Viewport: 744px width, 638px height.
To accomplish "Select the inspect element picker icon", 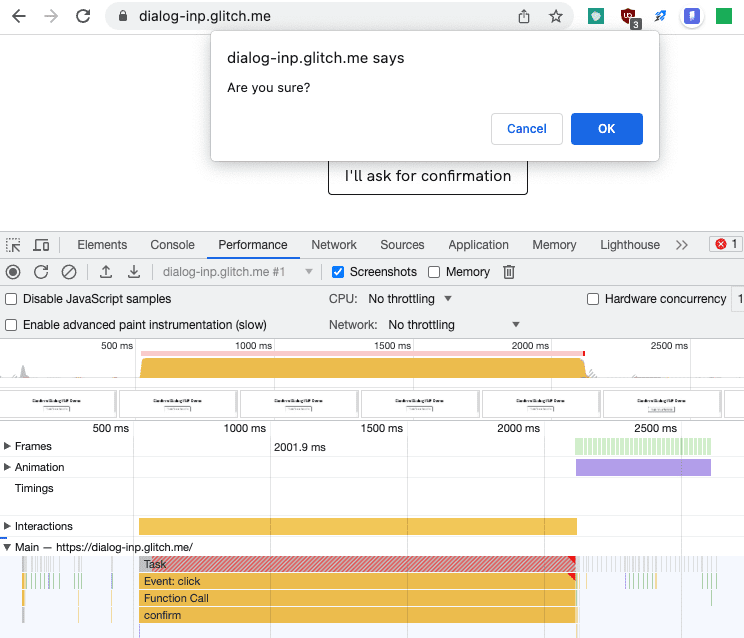I will pyautogui.click(x=13, y=245).
